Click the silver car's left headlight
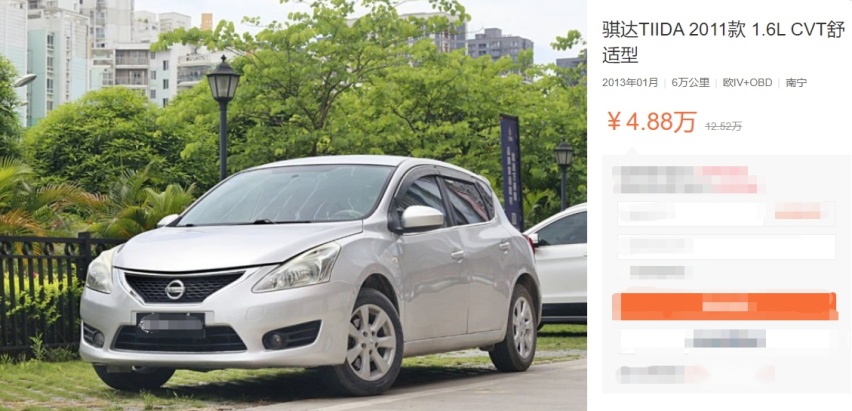The height and width of the screenshot is (411, 852). point(296,267)
